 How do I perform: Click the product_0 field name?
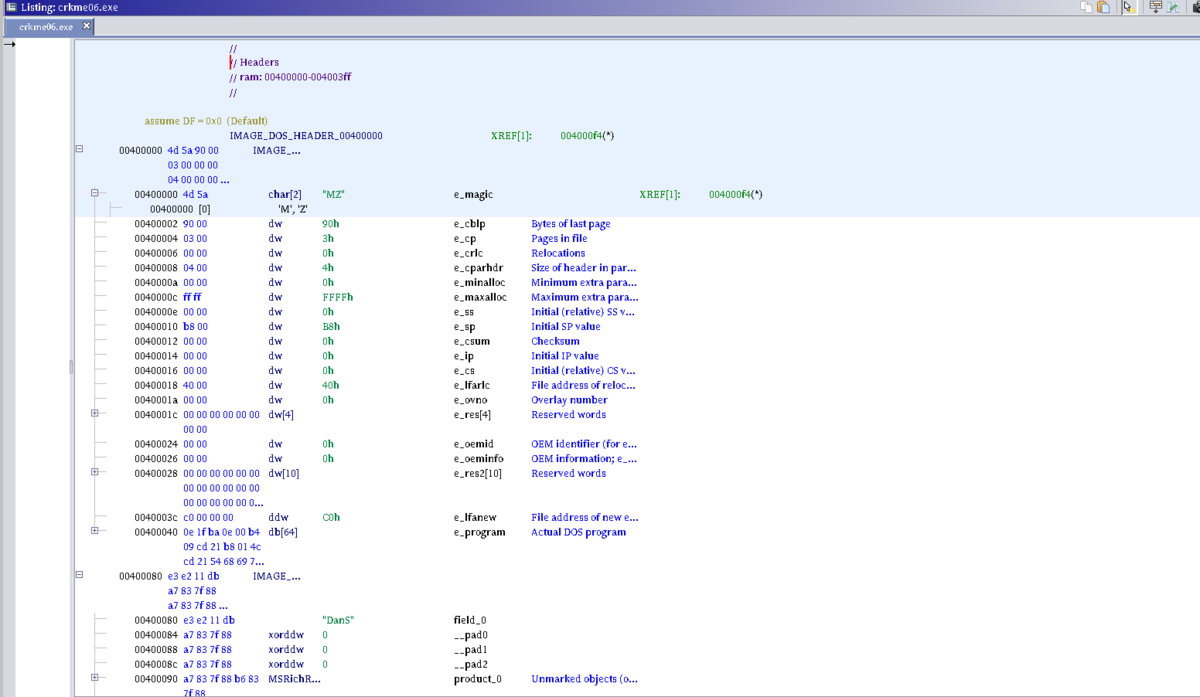477,679
